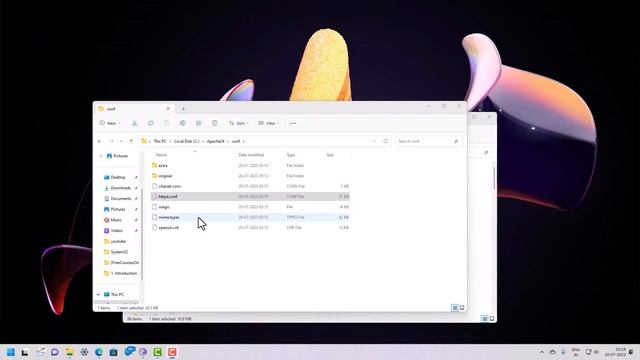Expand the Pictures item atop the sidebar
This screenshot has height=360, width=640.
[101, 156]
